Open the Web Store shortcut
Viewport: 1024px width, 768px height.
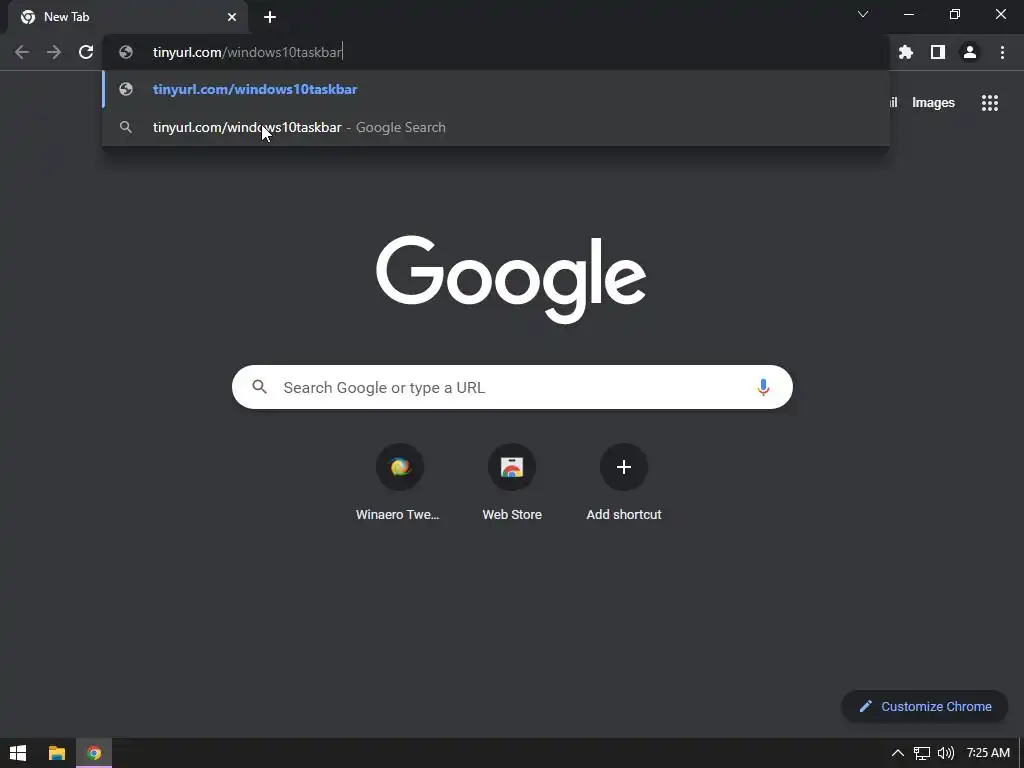(512, 483)
